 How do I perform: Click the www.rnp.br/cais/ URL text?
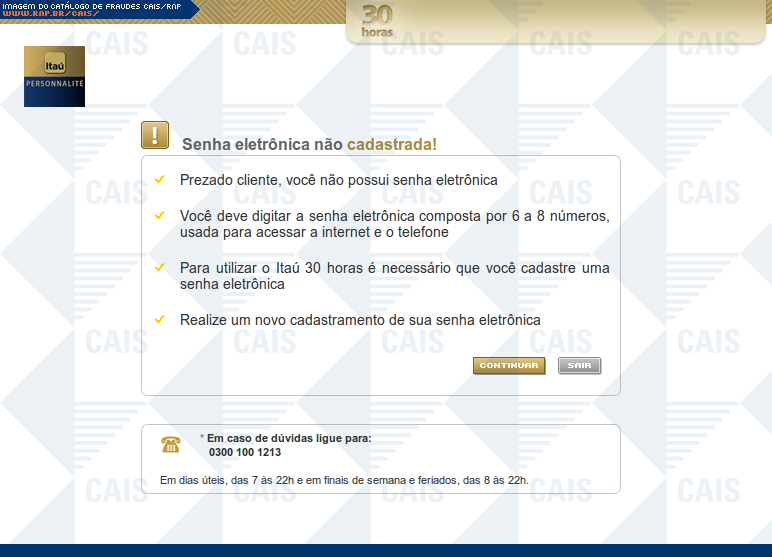point(49,15)
